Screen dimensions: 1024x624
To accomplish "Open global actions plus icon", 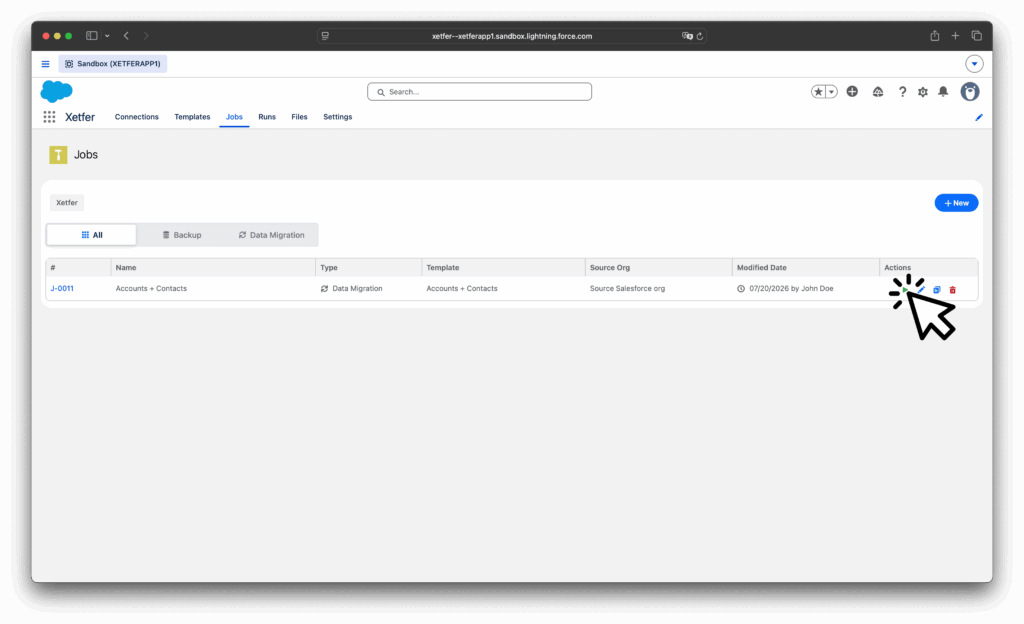I will [852, 92].
